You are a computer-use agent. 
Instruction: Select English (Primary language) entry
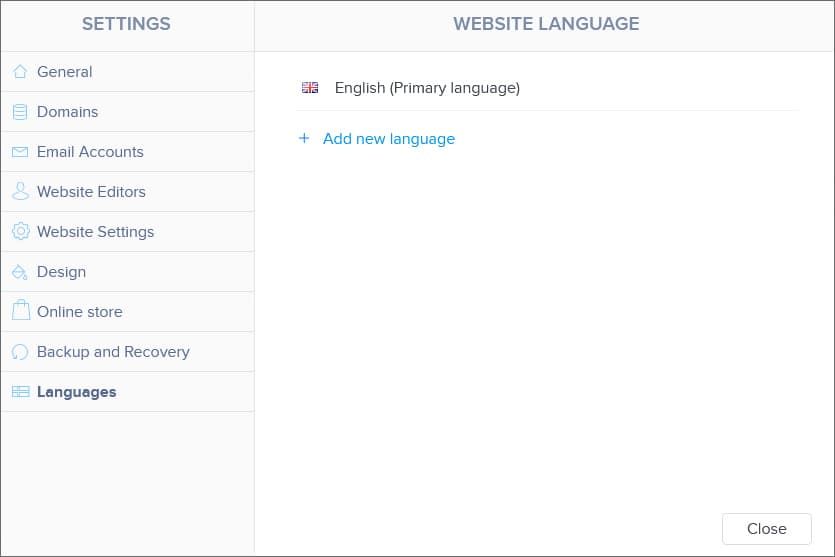(x=427, y=88)
